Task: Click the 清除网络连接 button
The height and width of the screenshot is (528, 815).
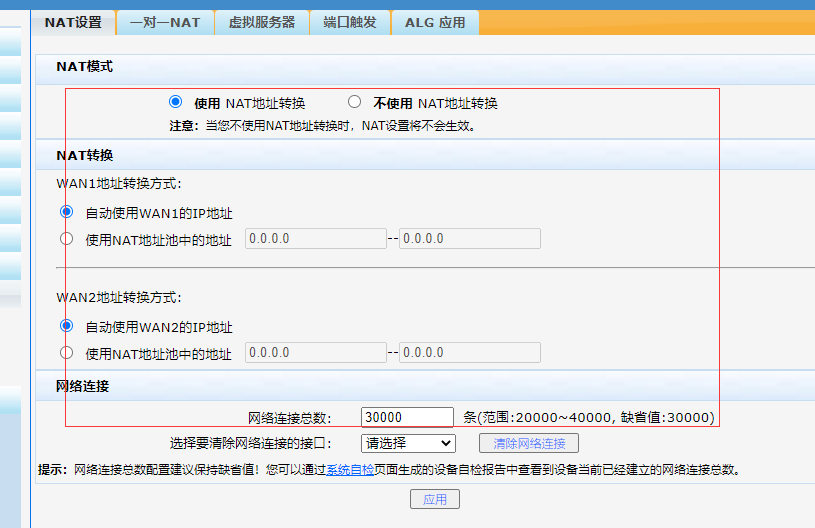Action: 529,443
